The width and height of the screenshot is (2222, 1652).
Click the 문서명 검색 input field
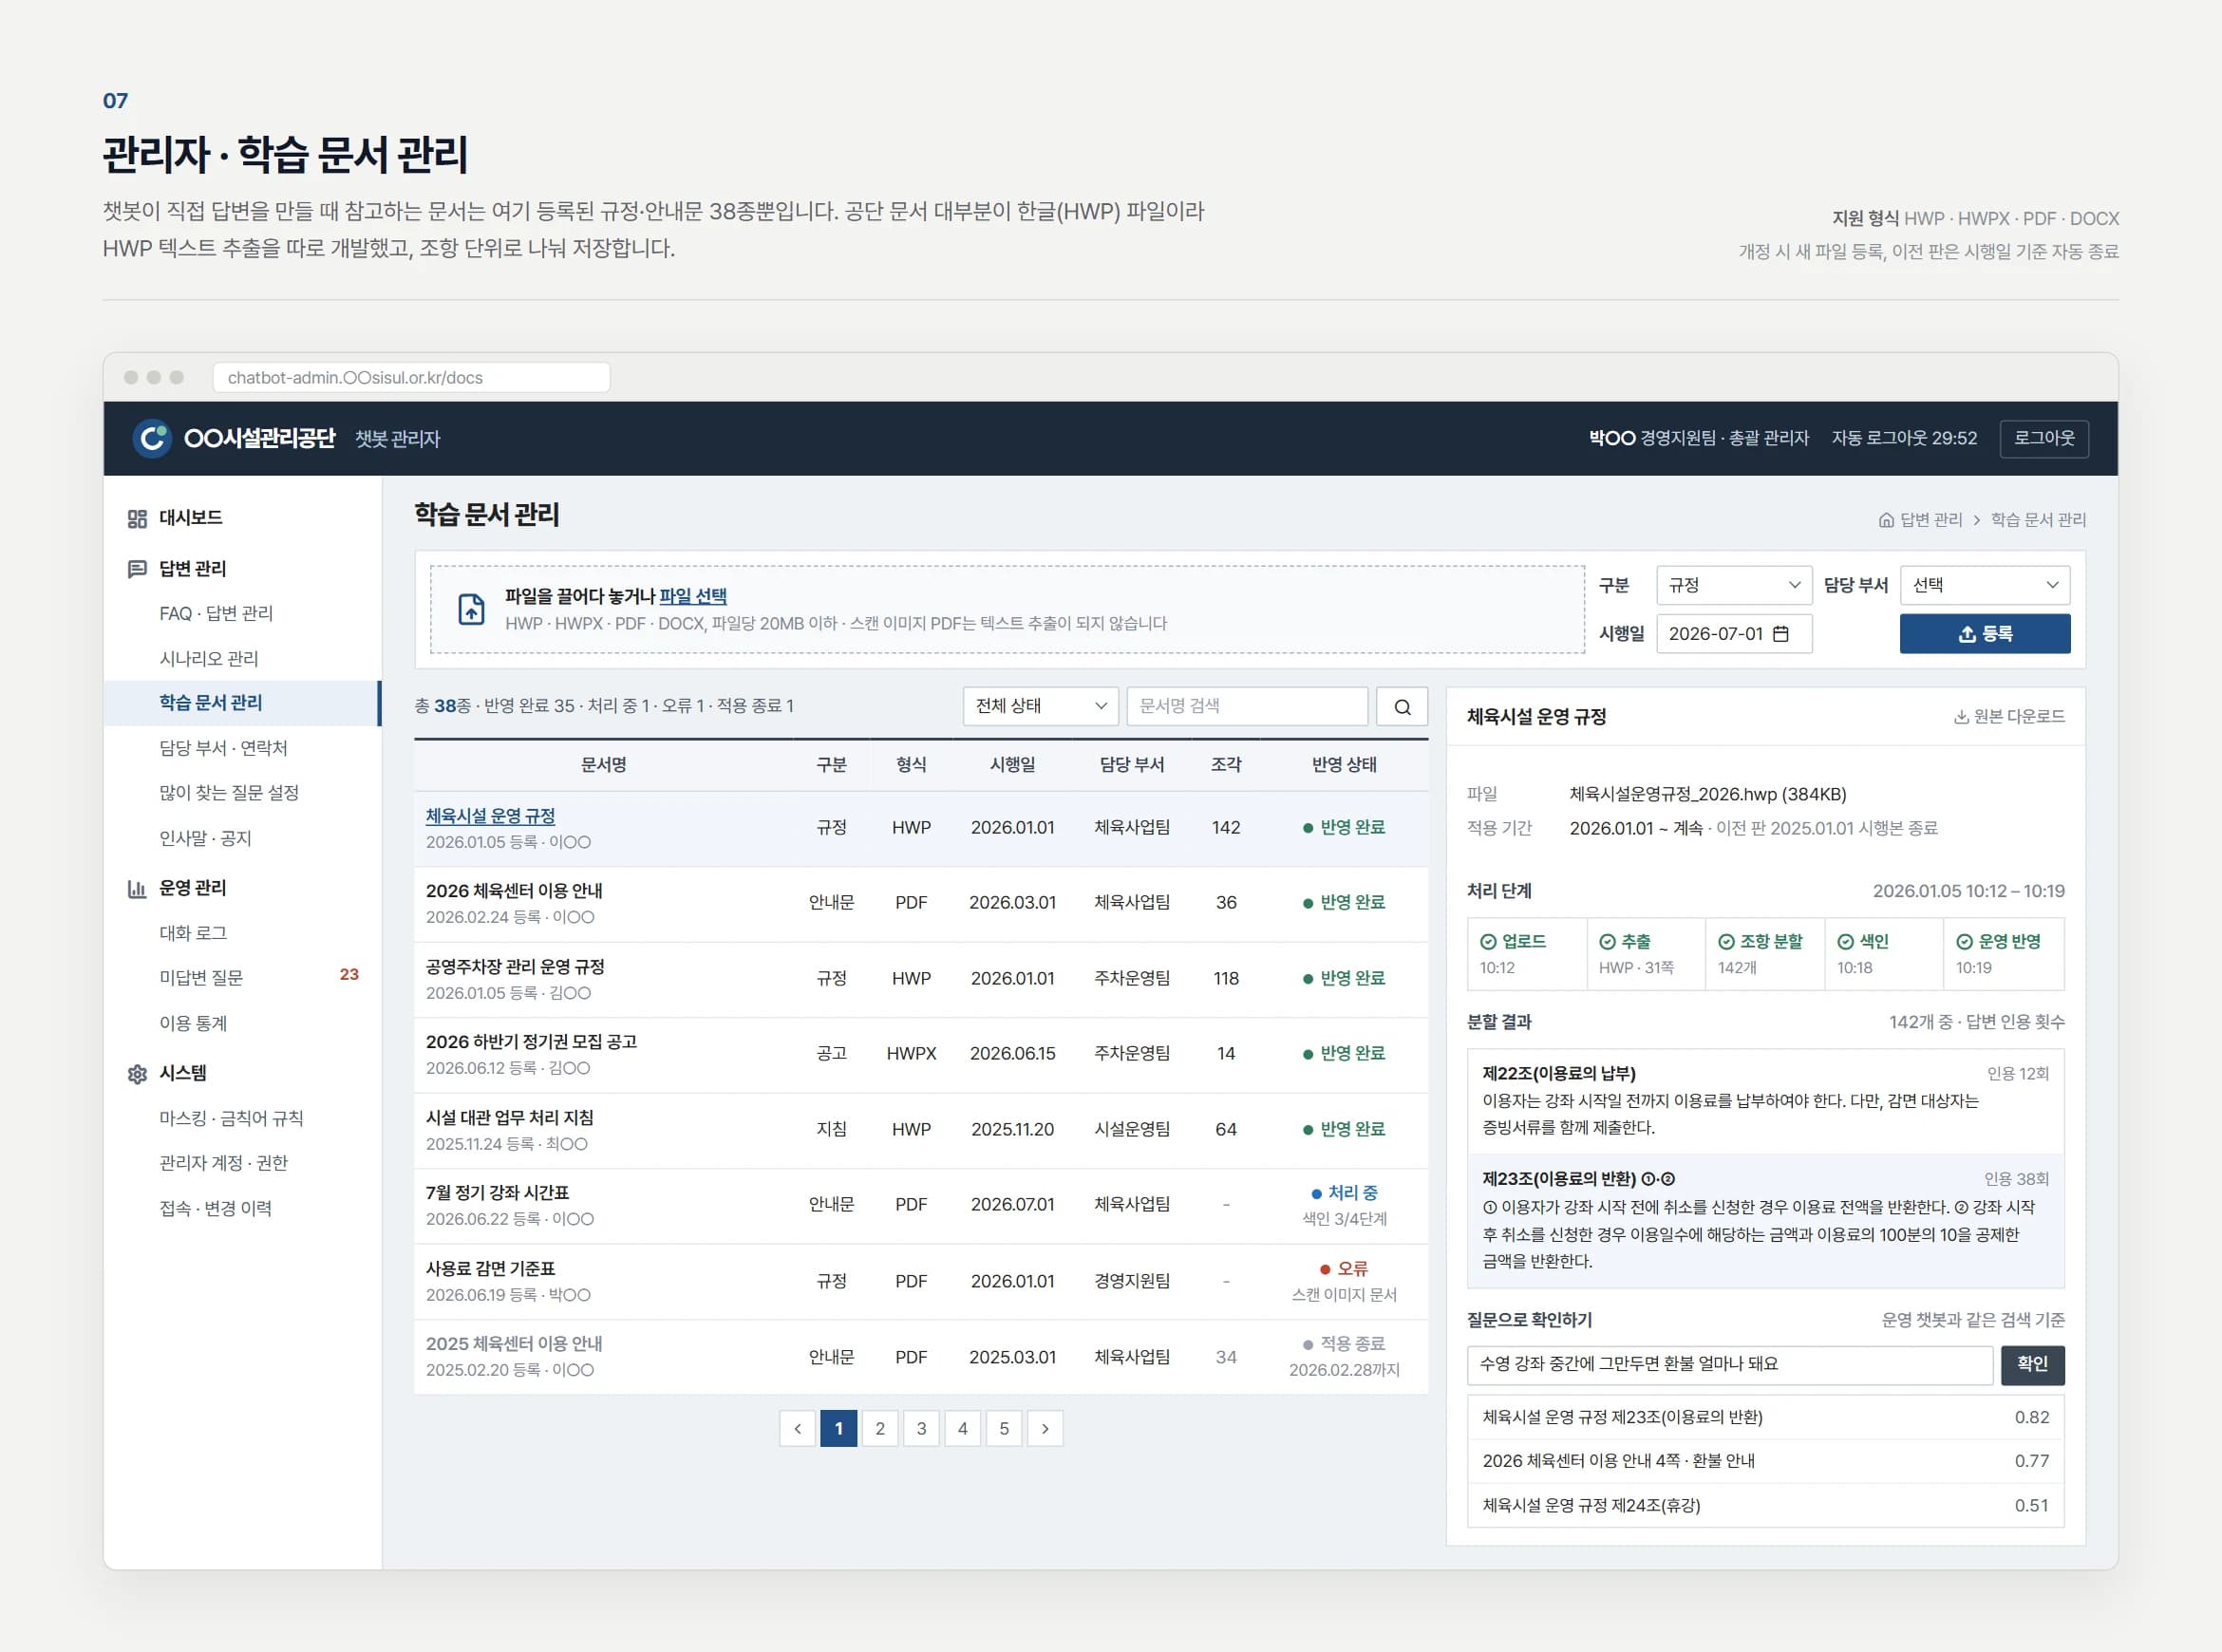[1247, 706]
